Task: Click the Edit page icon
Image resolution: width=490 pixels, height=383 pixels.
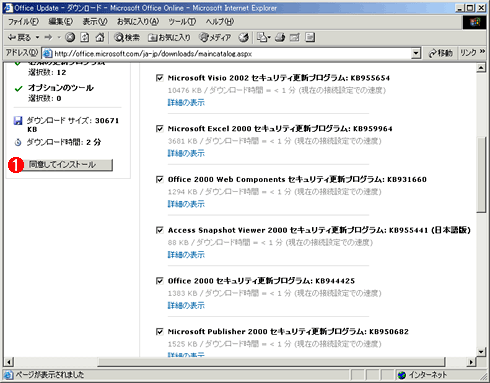Action: pos(295,38)
